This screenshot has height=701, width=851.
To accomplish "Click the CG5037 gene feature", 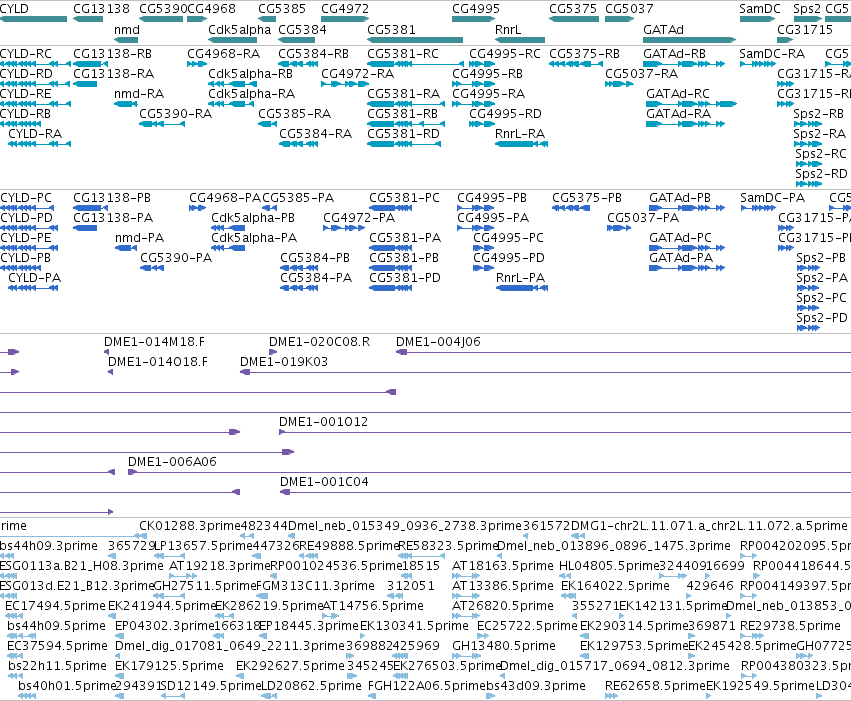I will (x=620, y=19).
